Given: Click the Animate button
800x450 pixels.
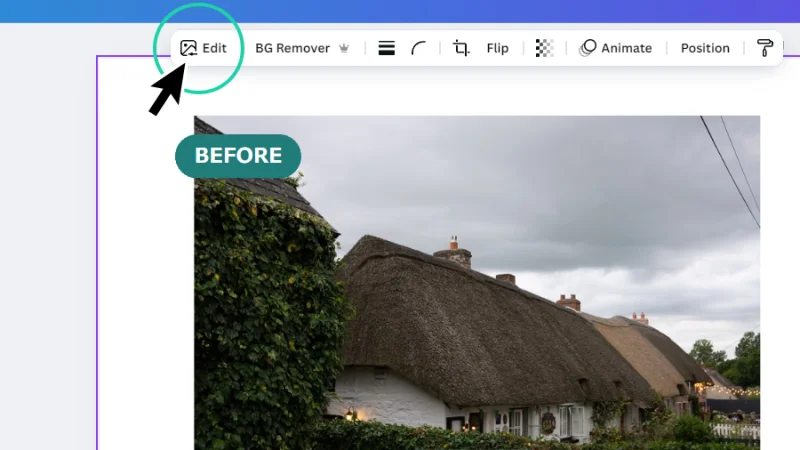Looking at the screenshot, I should pos(615,48).
